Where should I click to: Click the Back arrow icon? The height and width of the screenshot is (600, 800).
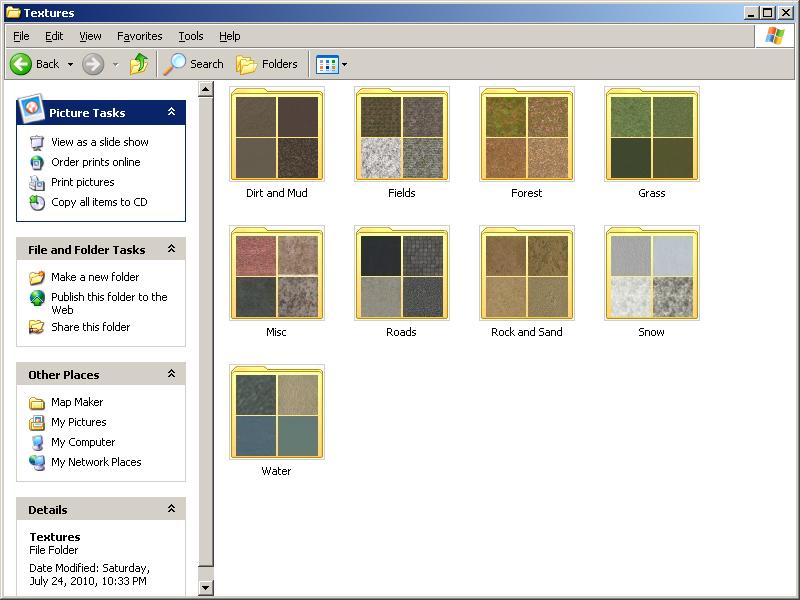[21, 64]
